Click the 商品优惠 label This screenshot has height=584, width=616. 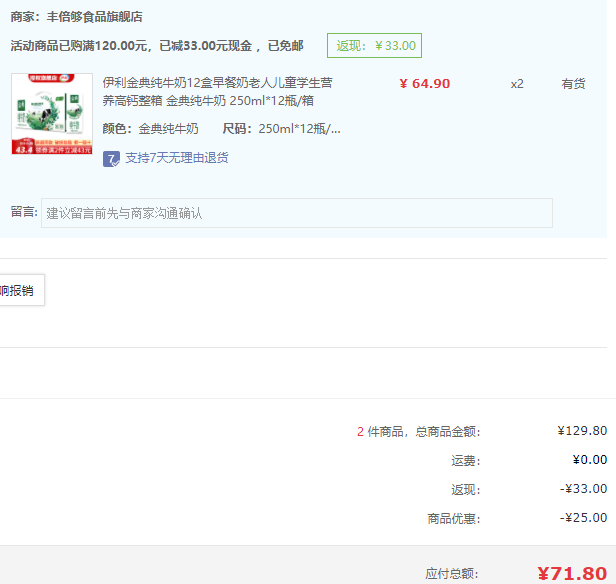point(454,518)
